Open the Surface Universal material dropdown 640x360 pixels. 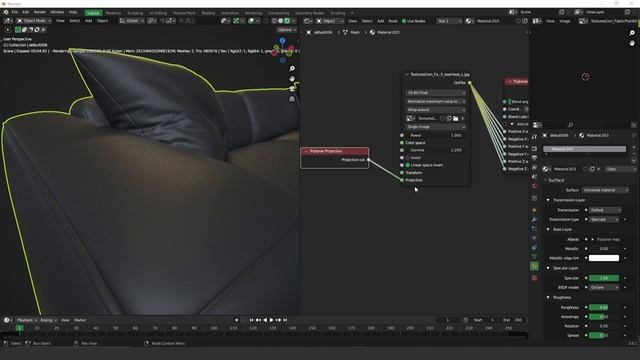tap(605, 190)
